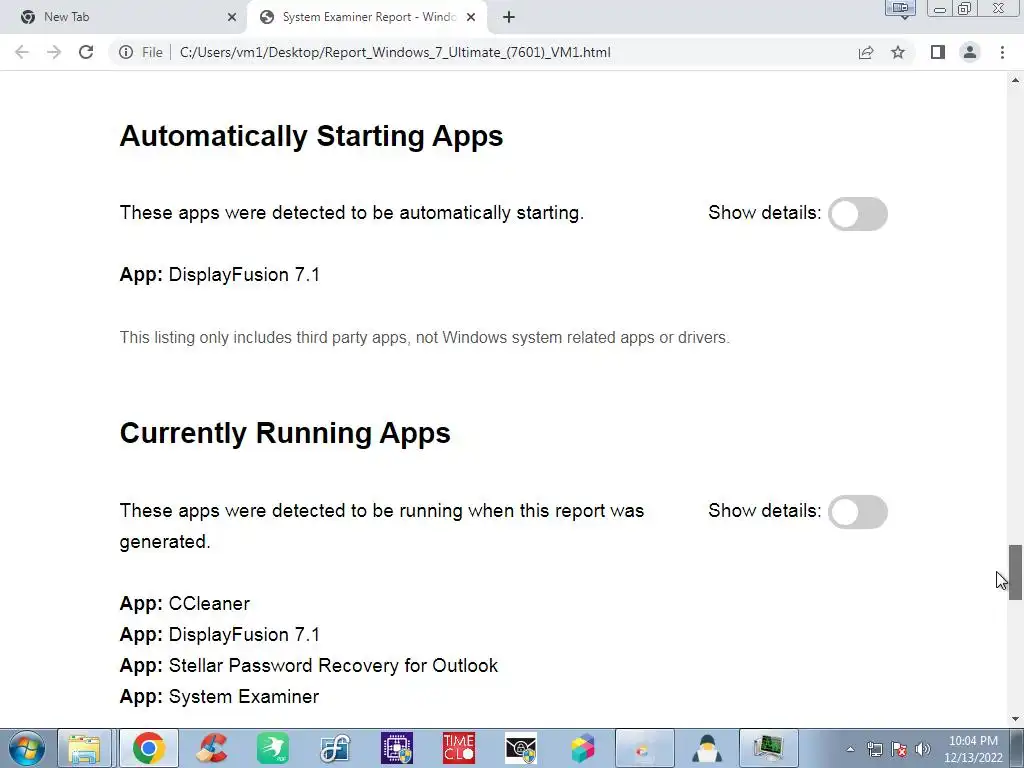Open the purple chip shield app on taskbar
This screenshot has height=768, width=1024.
tap(397, 748)
